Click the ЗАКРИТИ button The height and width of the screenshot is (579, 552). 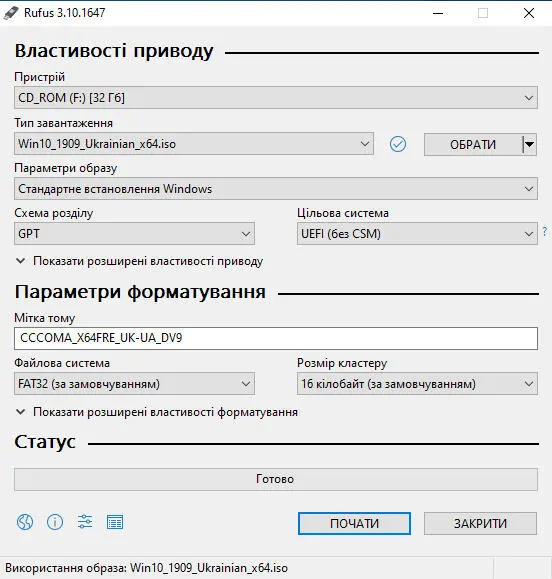click(480, 523)
